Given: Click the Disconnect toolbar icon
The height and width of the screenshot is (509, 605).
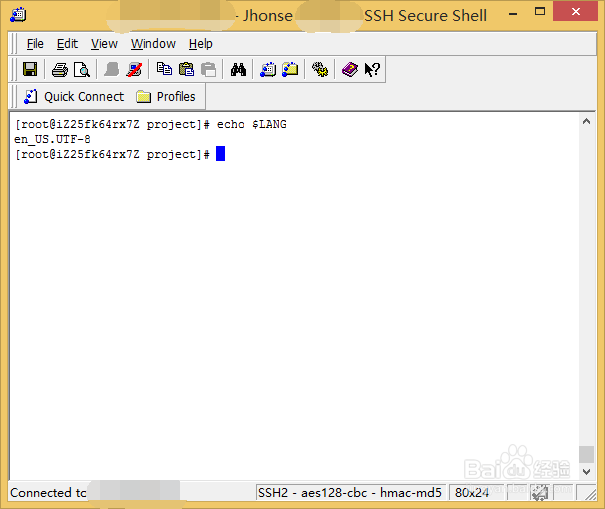Looking at the screenshot, I should pos(134,70).
